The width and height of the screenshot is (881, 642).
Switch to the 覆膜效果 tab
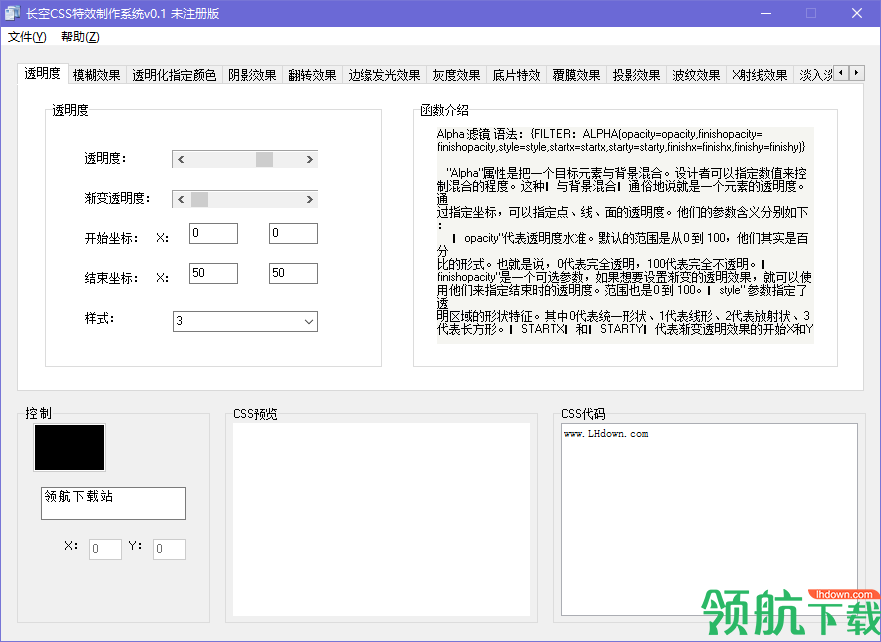point(576,75)
